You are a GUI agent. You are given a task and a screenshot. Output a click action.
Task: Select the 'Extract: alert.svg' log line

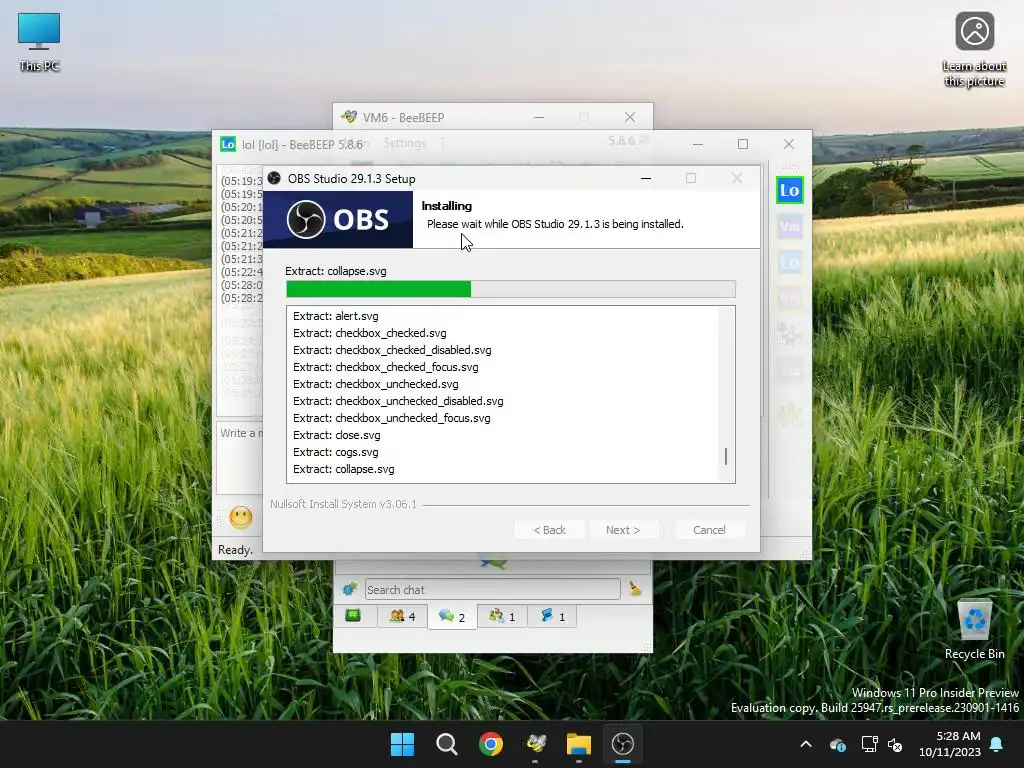click(336, 316)
